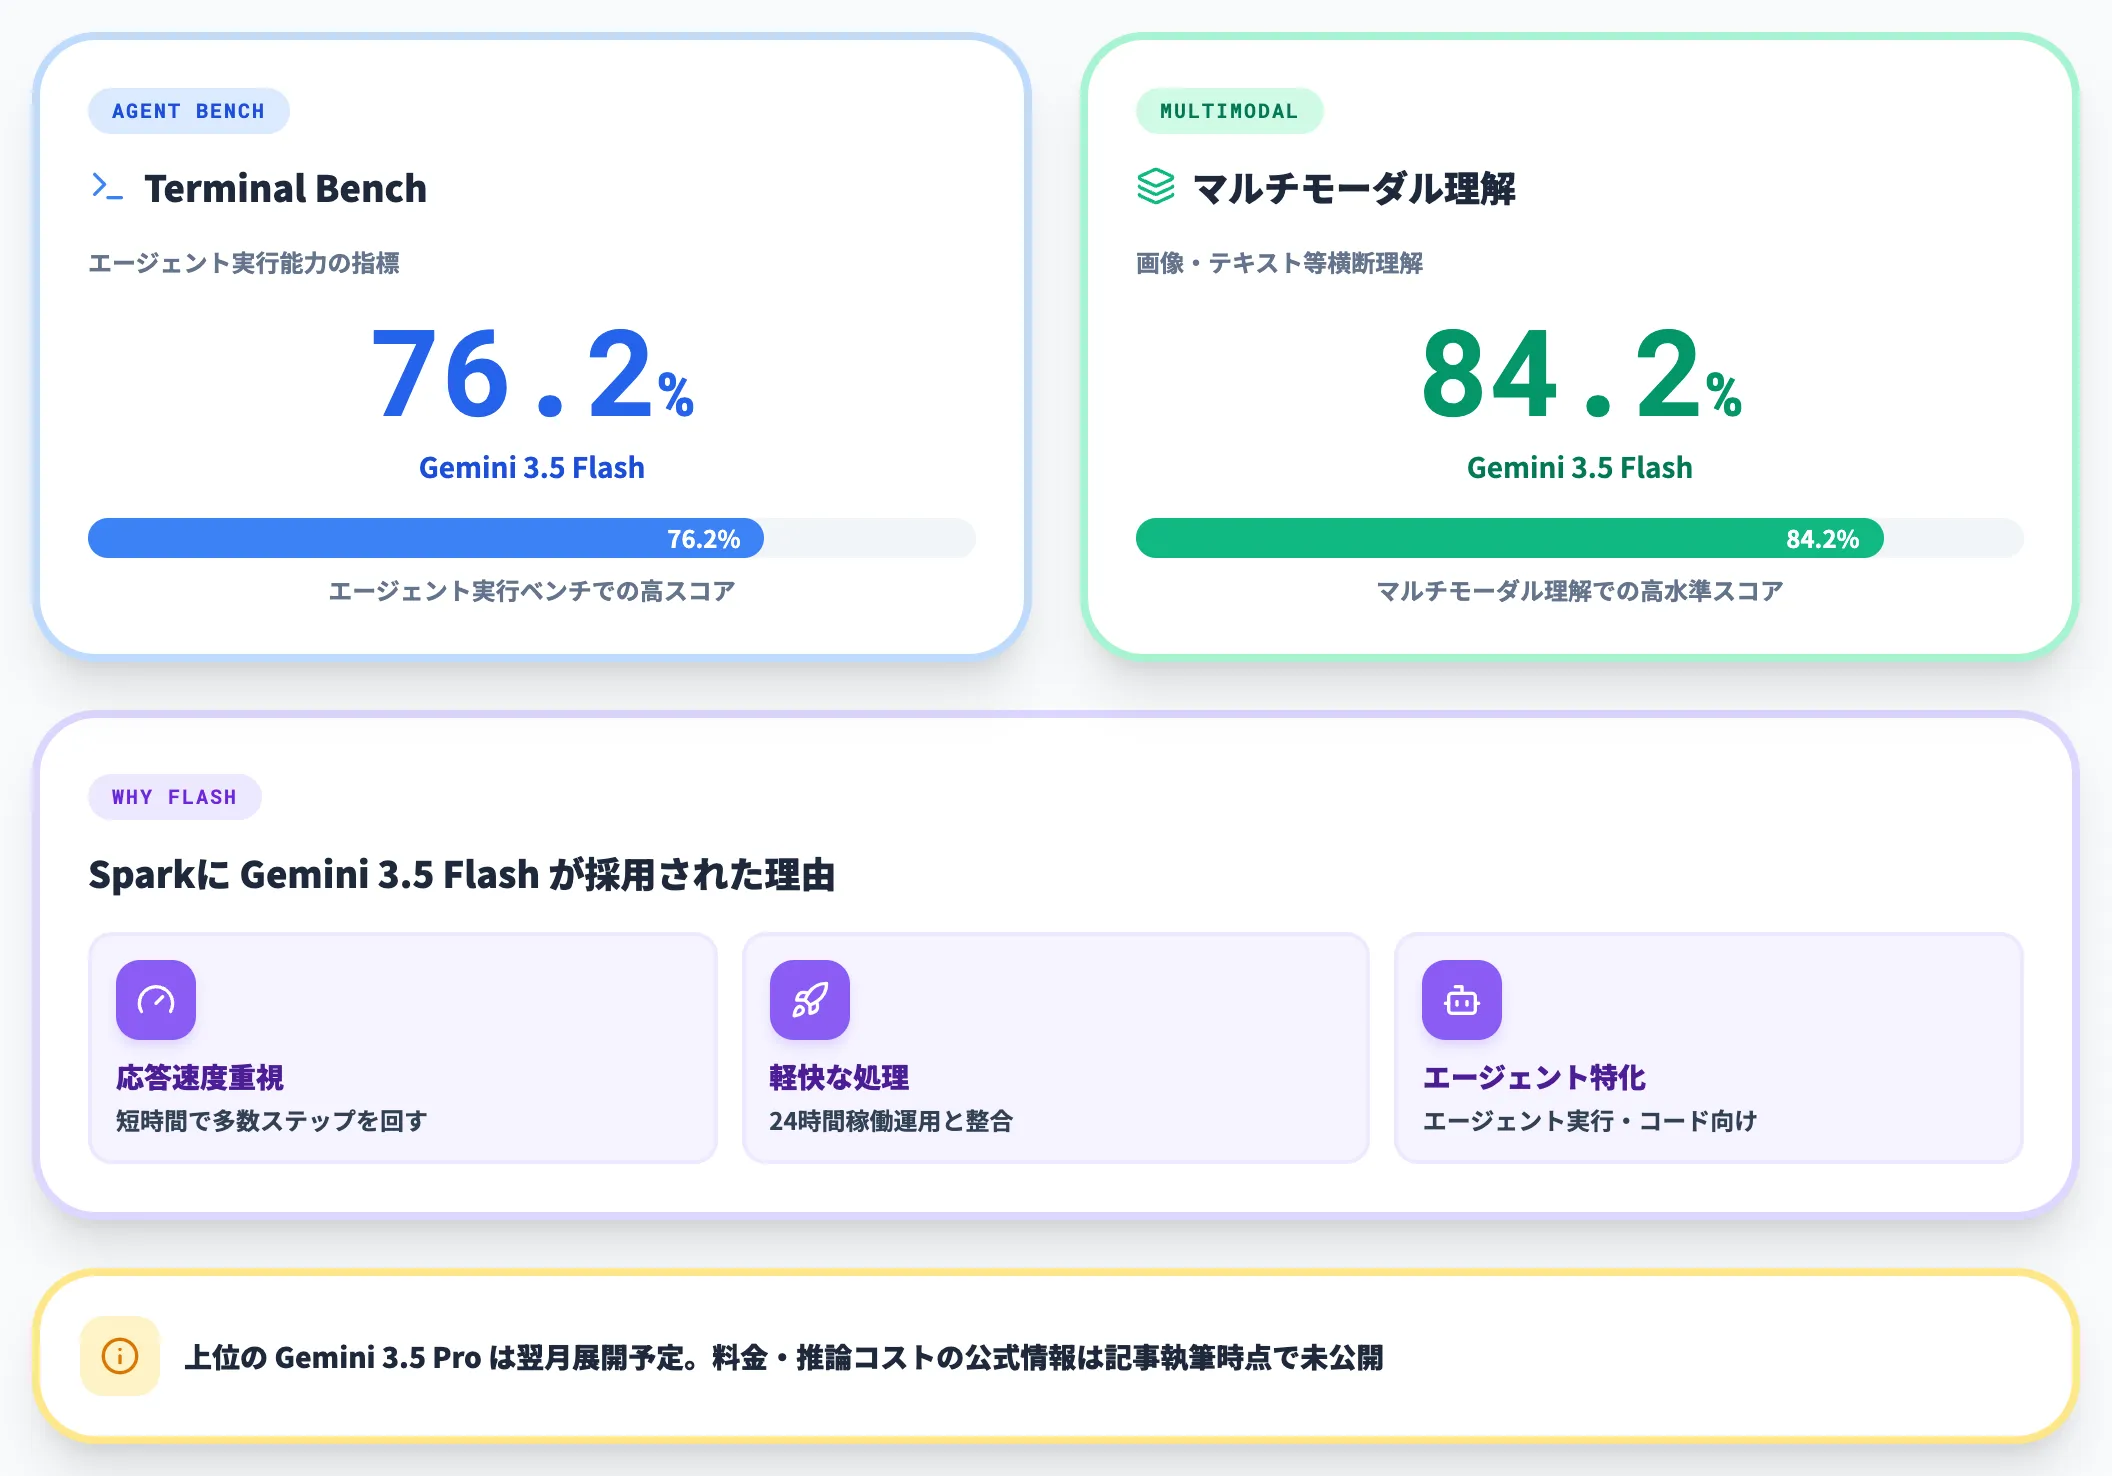This screenshot has width=2112, height=1476.
Task: Select the AGENT BENCH badge
Action: point(189,111)
